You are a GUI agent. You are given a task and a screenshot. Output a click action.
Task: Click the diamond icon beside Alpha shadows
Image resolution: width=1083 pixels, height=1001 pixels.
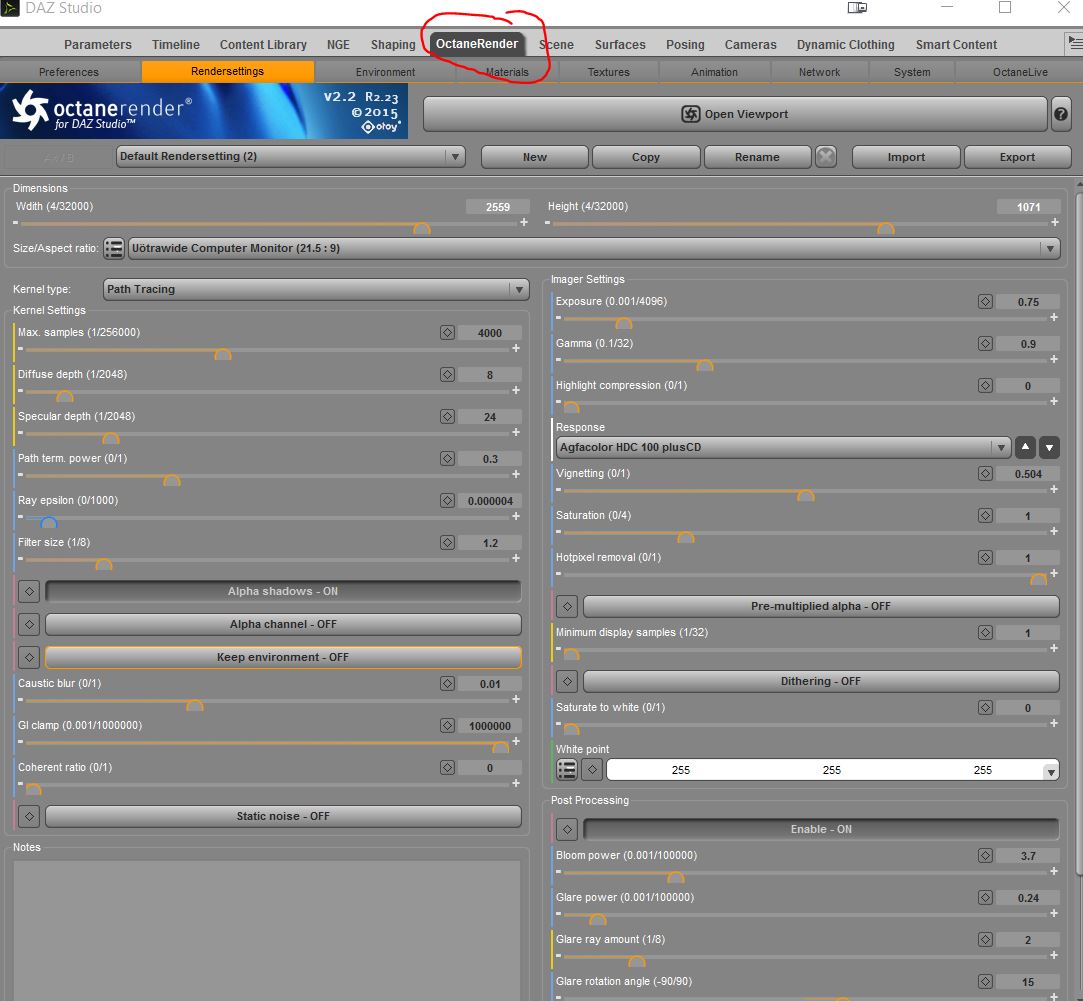click(29, 591)
